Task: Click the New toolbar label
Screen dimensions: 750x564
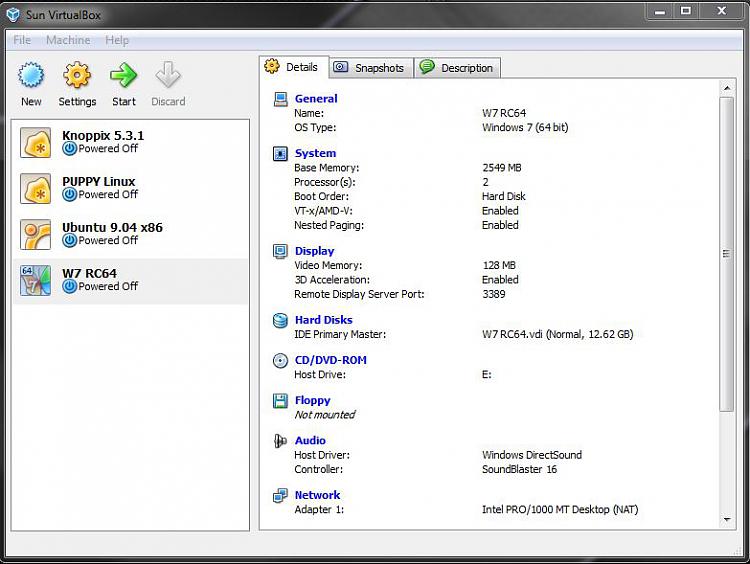Action: (31, 101)
